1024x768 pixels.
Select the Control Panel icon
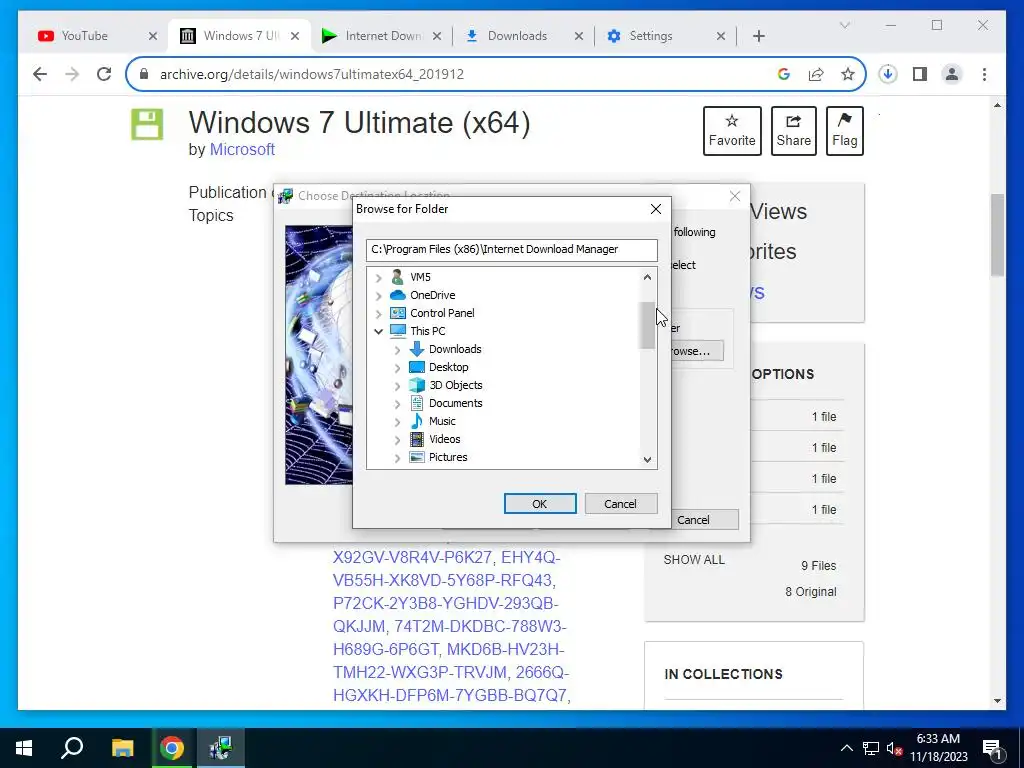[x=398, y=313]
